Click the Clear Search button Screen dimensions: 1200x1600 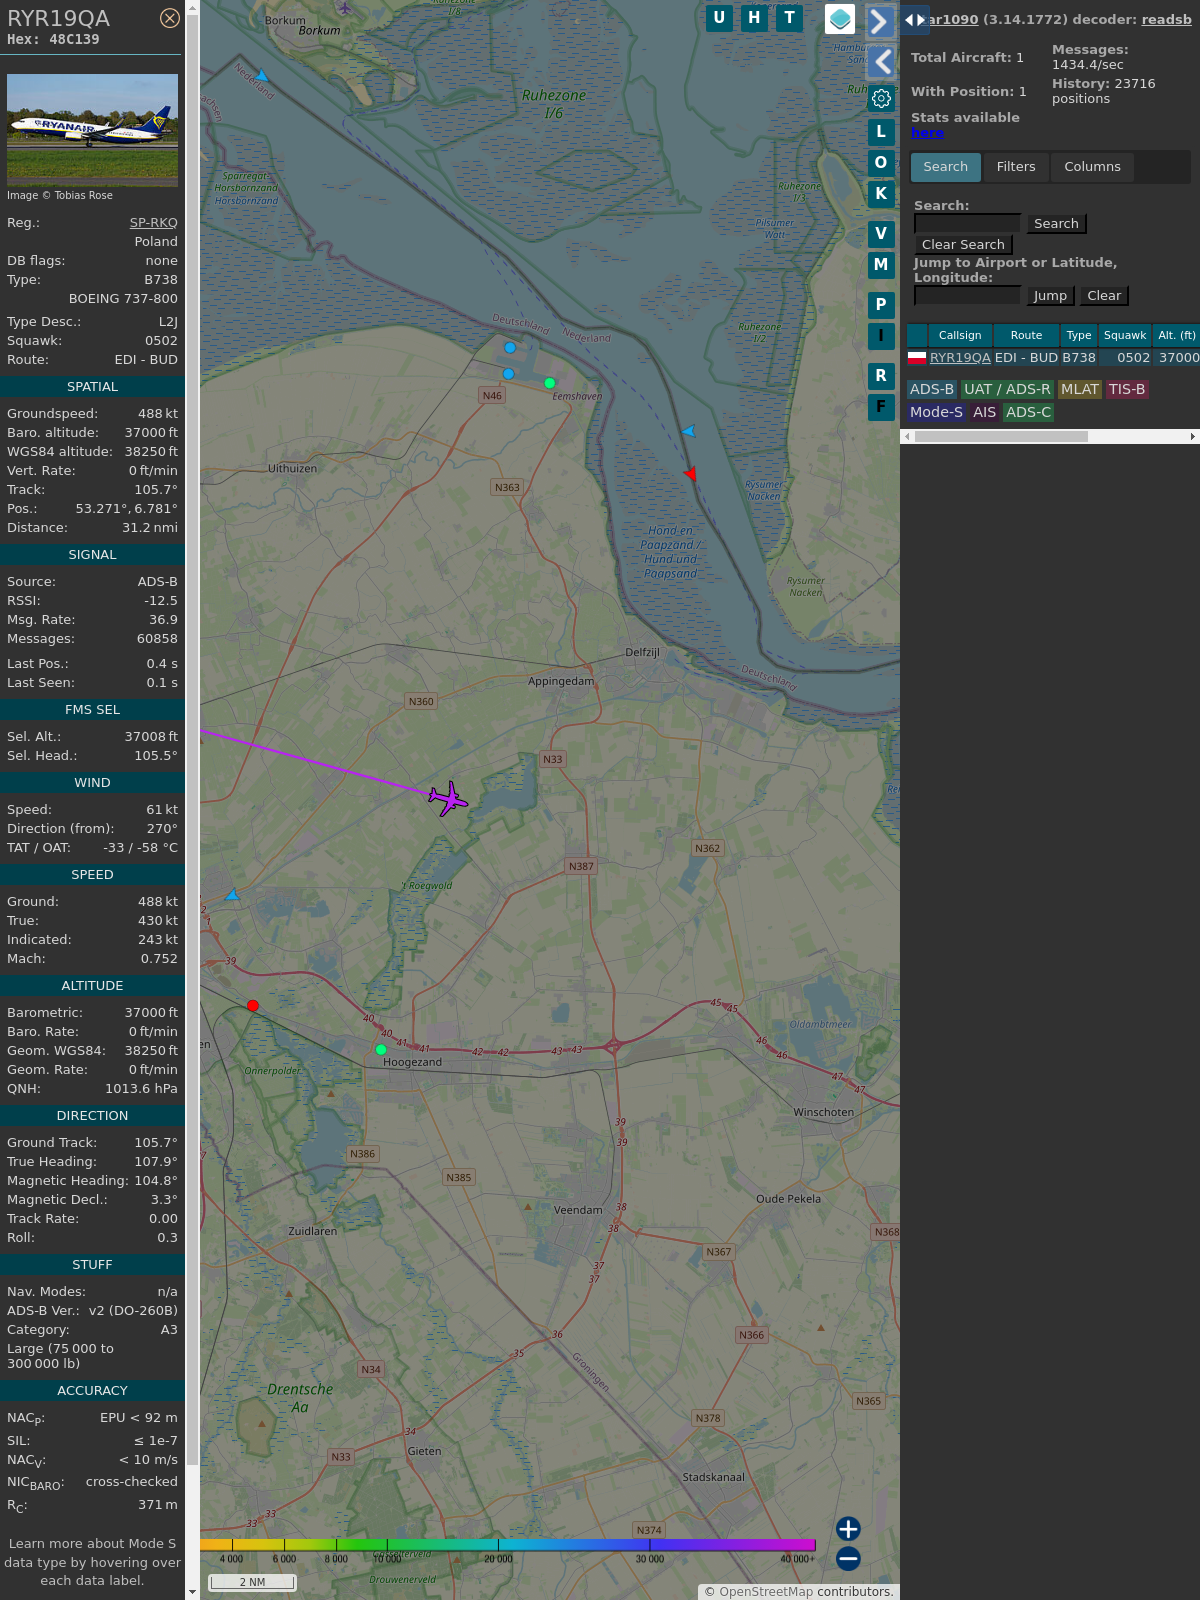pos(963,245)
